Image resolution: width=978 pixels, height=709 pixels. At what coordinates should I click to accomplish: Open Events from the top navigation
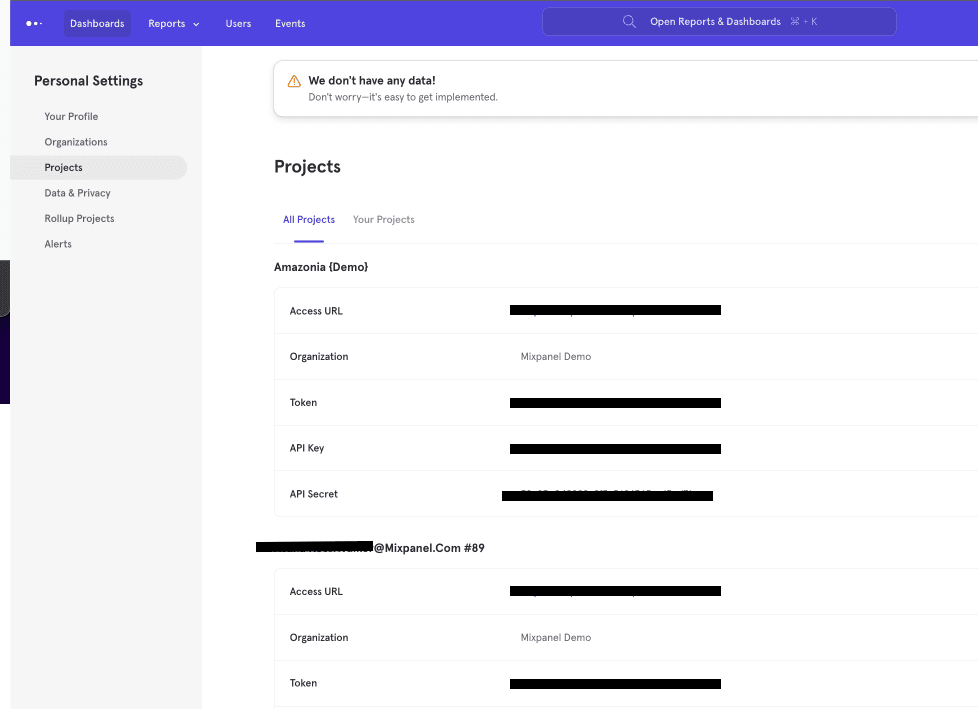click(290, 23)
